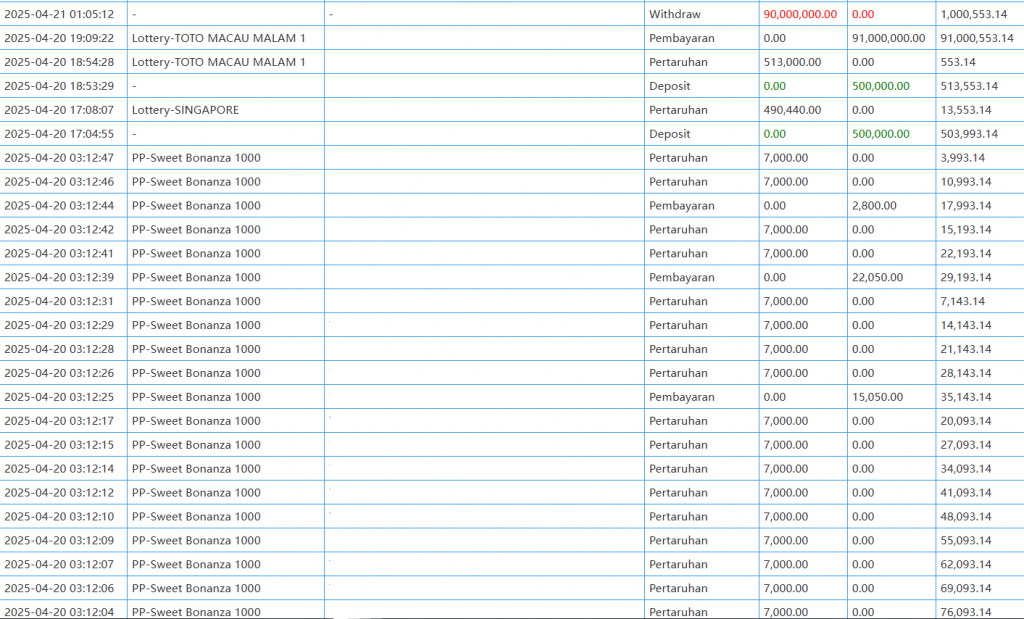This screenshot has height=619, width=1024.
Task: Select balance 91,000,553.14
Action: [977, 38]
